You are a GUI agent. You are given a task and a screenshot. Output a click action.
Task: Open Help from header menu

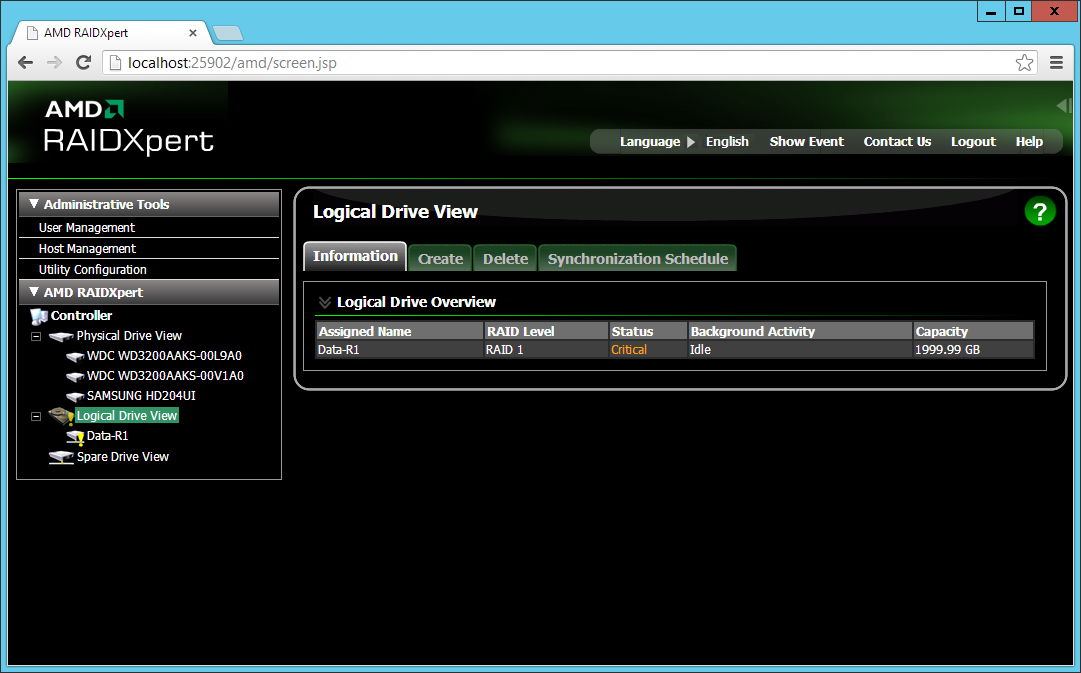tap(1029, 141)
